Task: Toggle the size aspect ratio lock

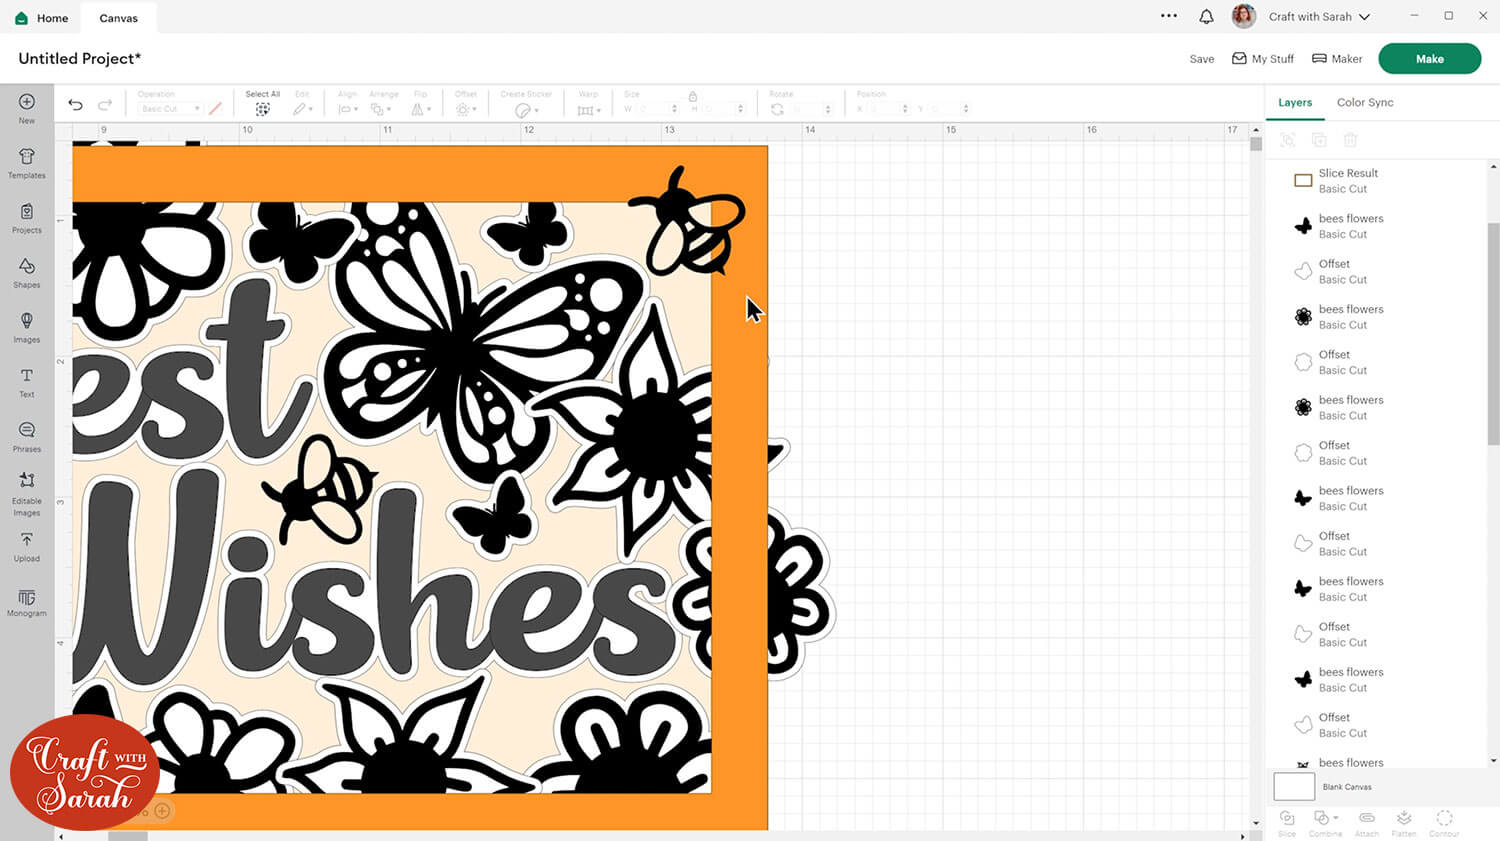Action: pos(692,96)
